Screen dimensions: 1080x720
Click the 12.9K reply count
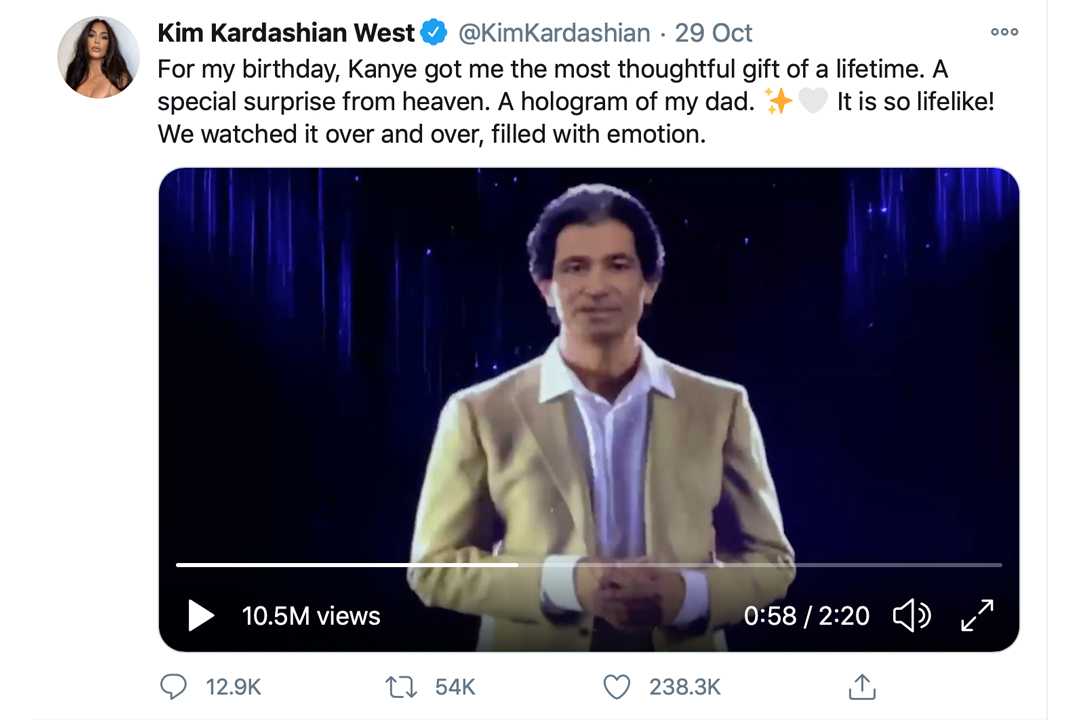(x=233, y=687)
